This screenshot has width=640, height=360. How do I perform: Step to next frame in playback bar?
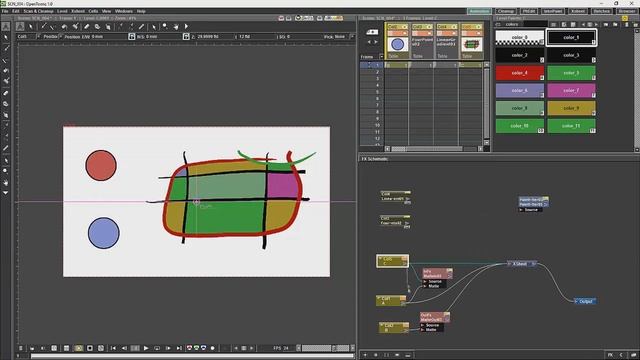pyautogui.click(x=168, y=348)
